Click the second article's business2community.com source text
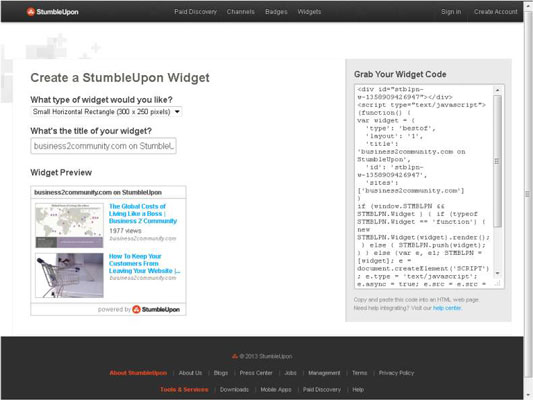 (143, 278)
